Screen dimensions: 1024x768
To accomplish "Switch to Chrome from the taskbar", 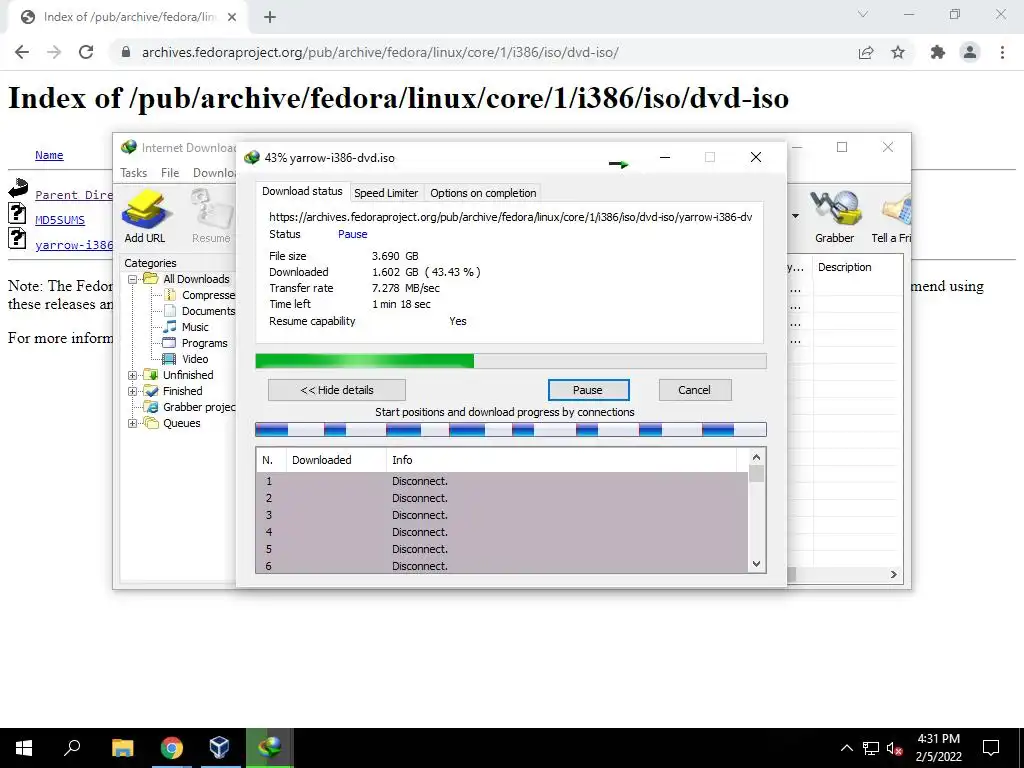I will click(x=172, y=748).
